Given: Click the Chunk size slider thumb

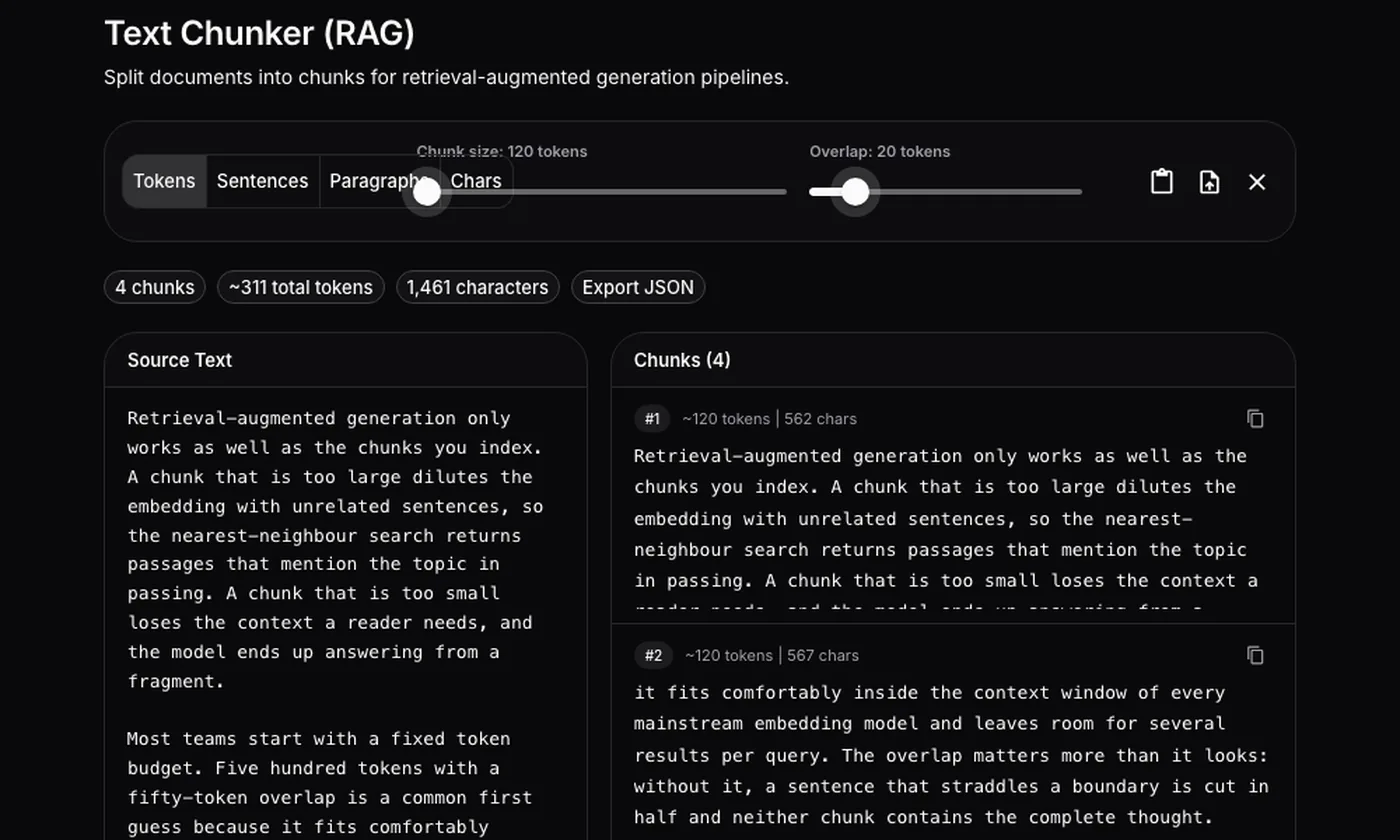Looking at the screenshot, I should (x=427, y=192).
